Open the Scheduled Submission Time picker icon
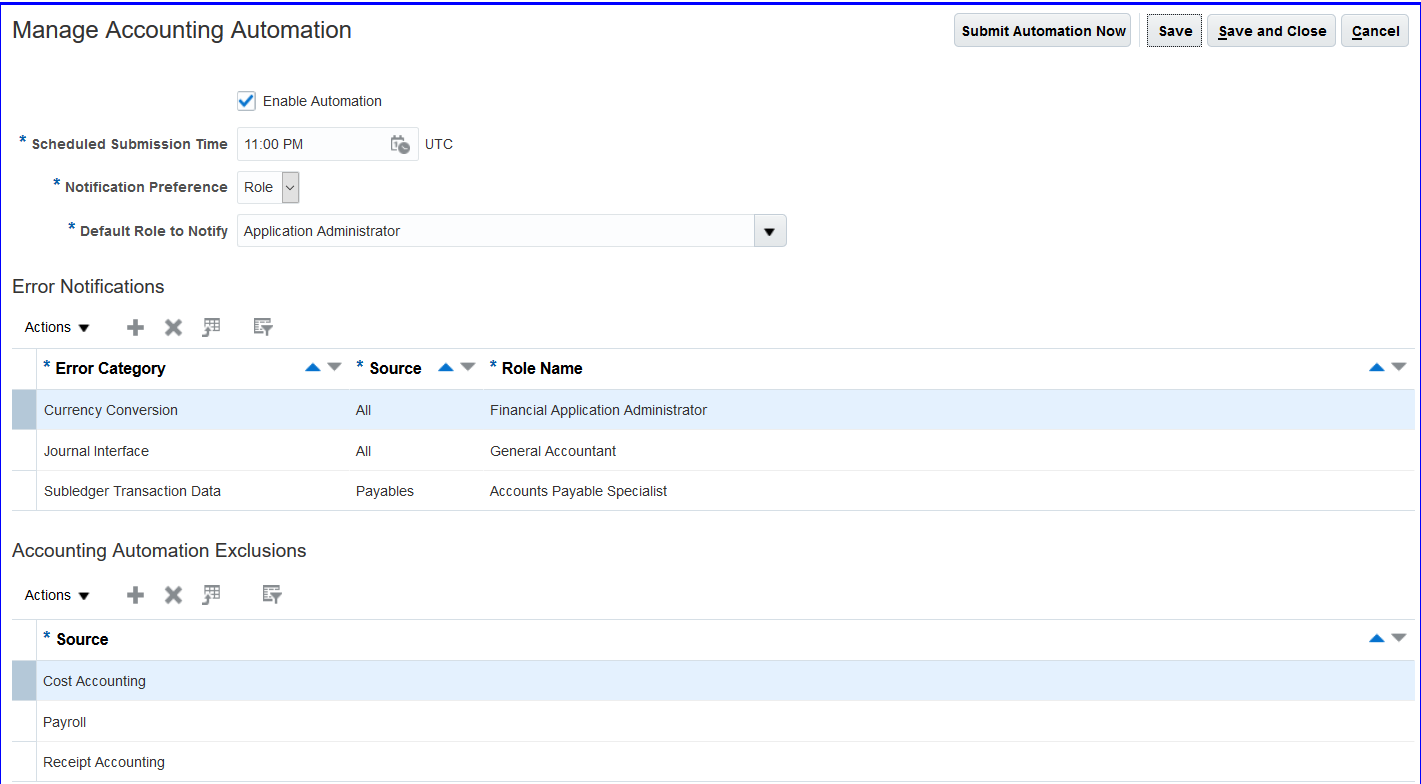This screenshot has width=1421, height=784. tap(399, 144)
